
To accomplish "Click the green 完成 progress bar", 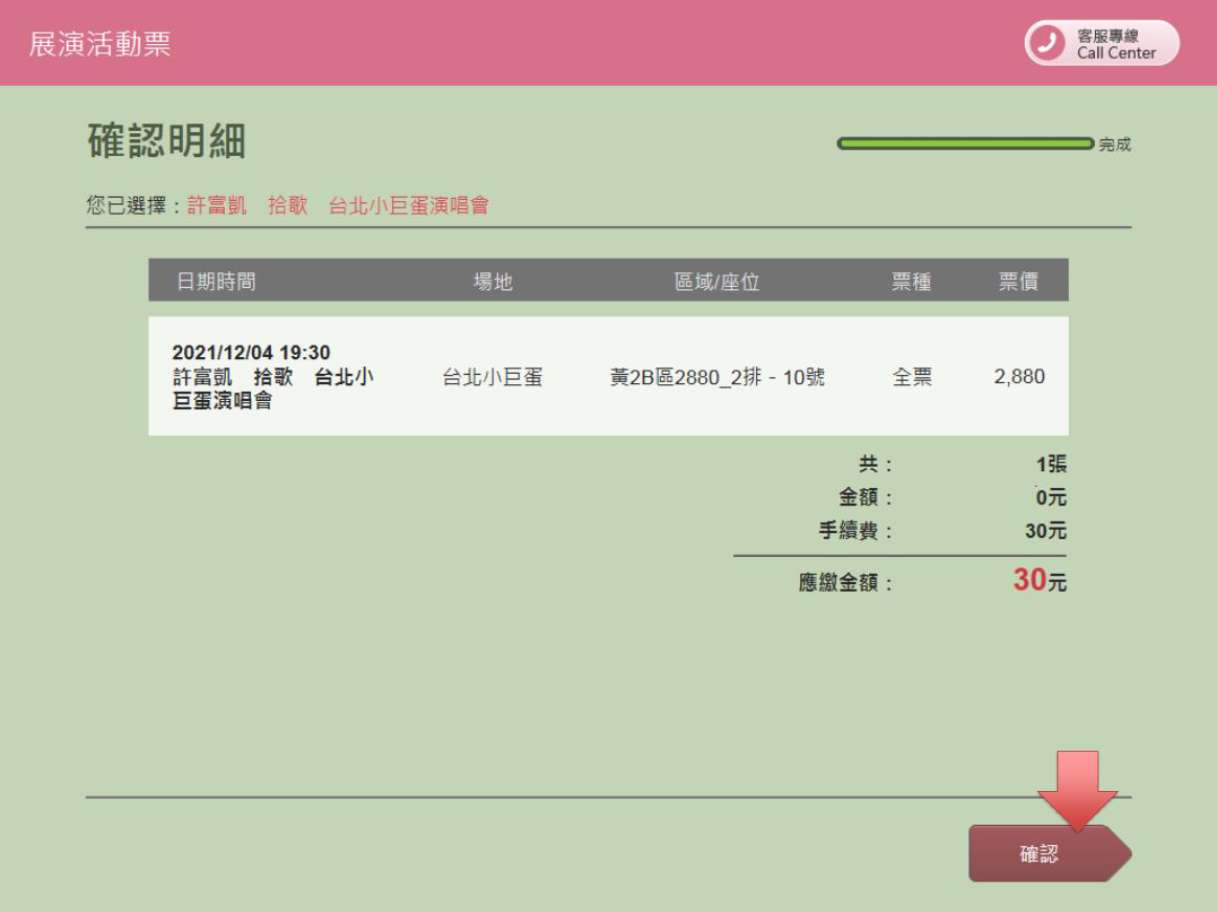I will point(966,144).
